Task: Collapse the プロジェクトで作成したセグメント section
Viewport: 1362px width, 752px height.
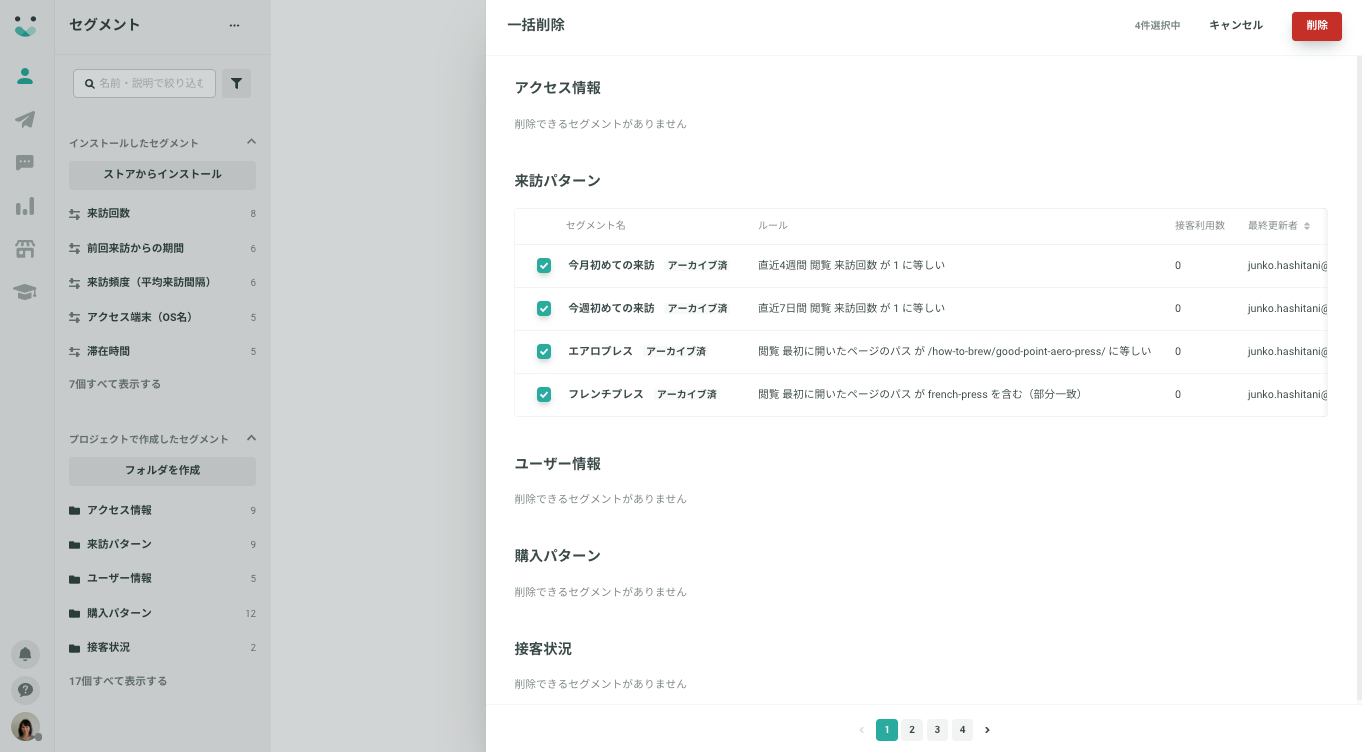Action: click(251, 438)
